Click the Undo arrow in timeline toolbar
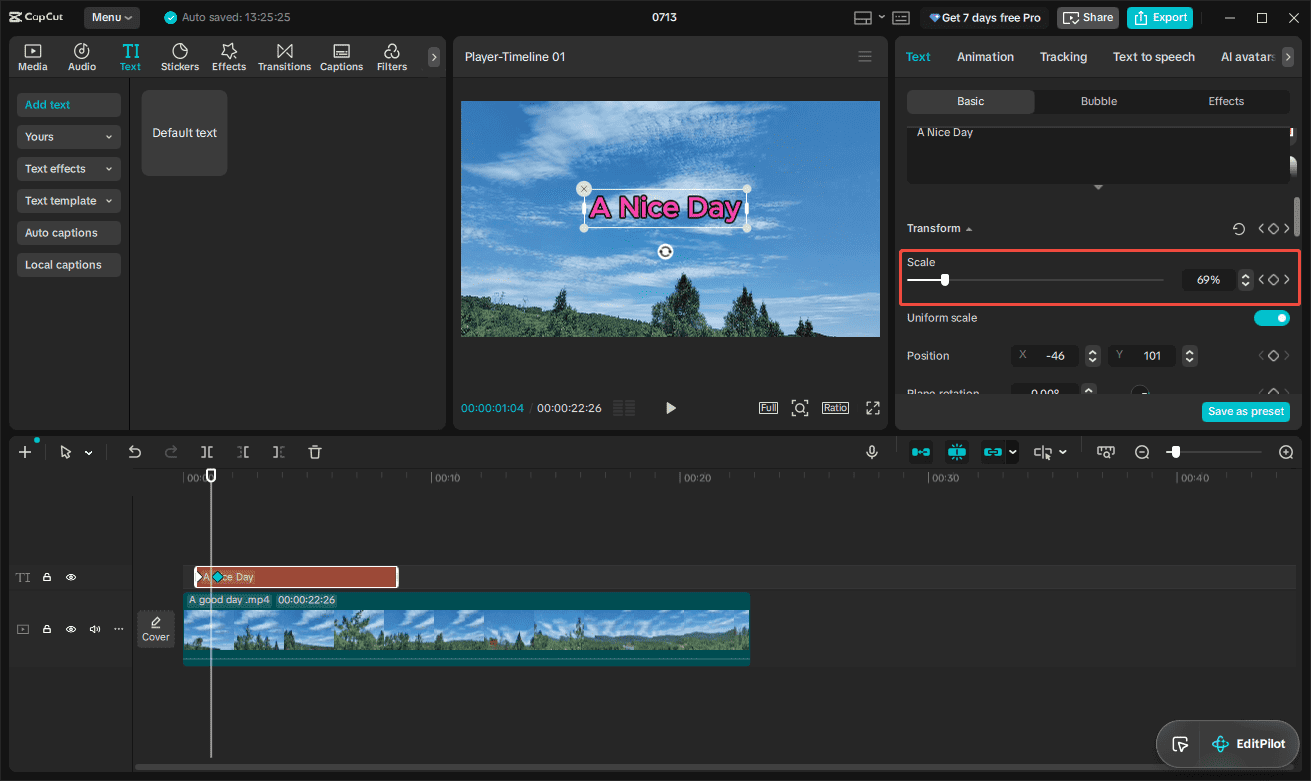 pos(135,452)
